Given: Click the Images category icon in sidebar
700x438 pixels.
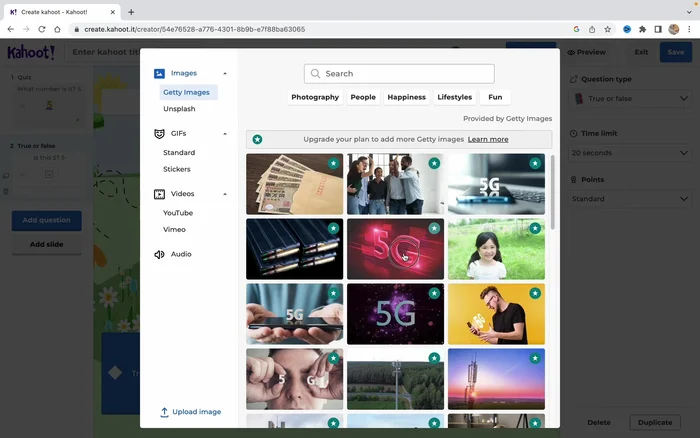Looking at the screenshot, I should 160,73.
